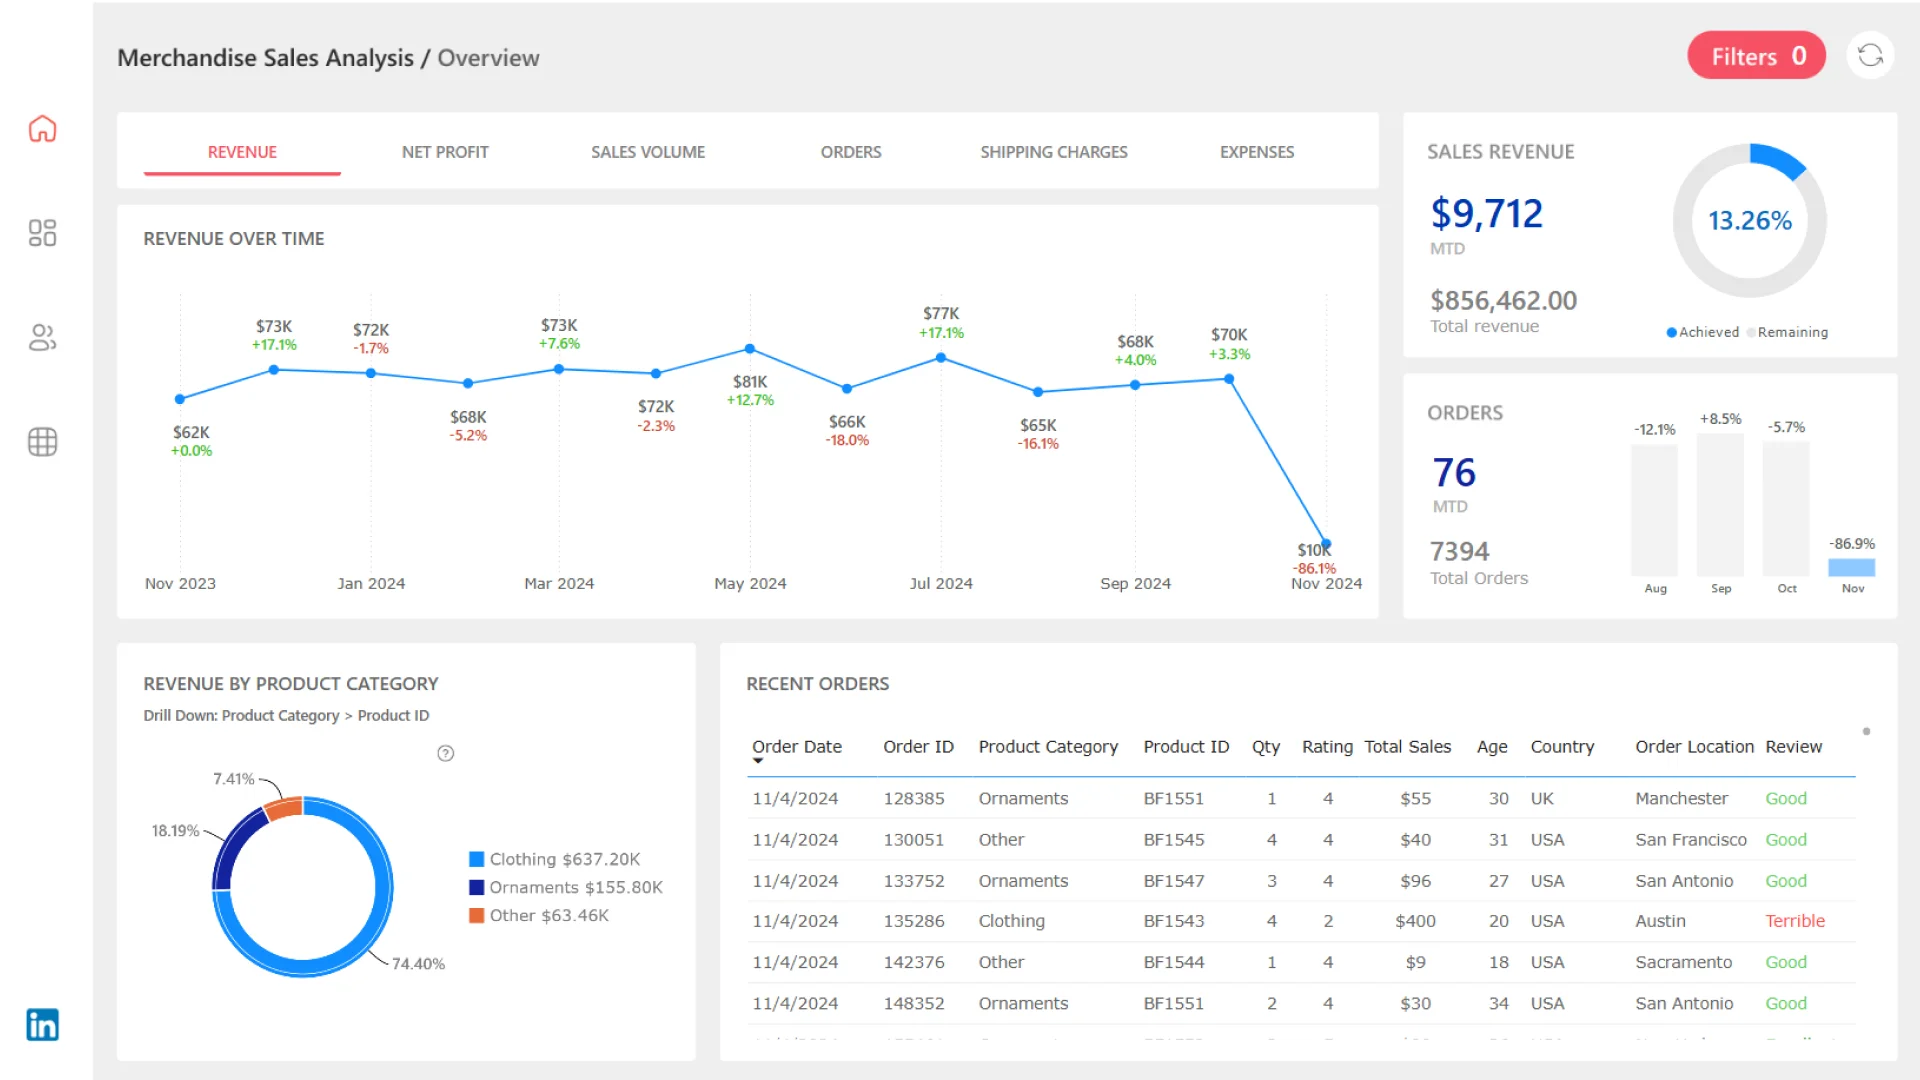Click the Product ID drill-down link

click(x=393, y=716)
